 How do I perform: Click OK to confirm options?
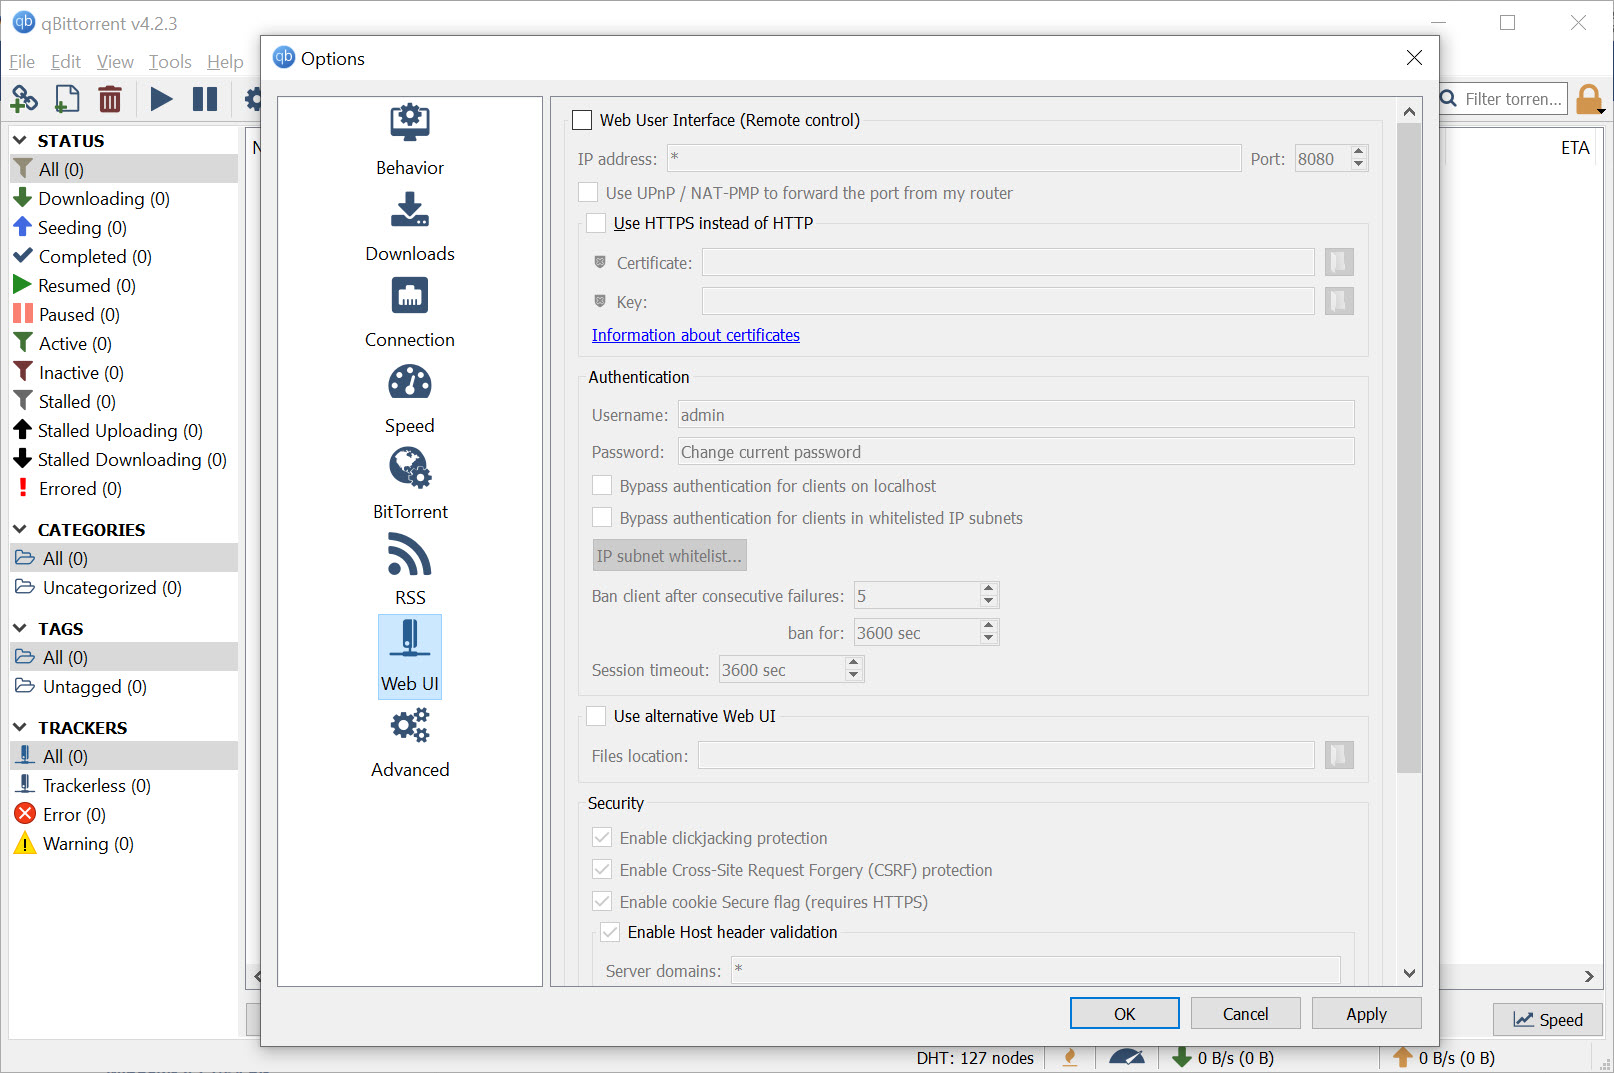1125,1013
